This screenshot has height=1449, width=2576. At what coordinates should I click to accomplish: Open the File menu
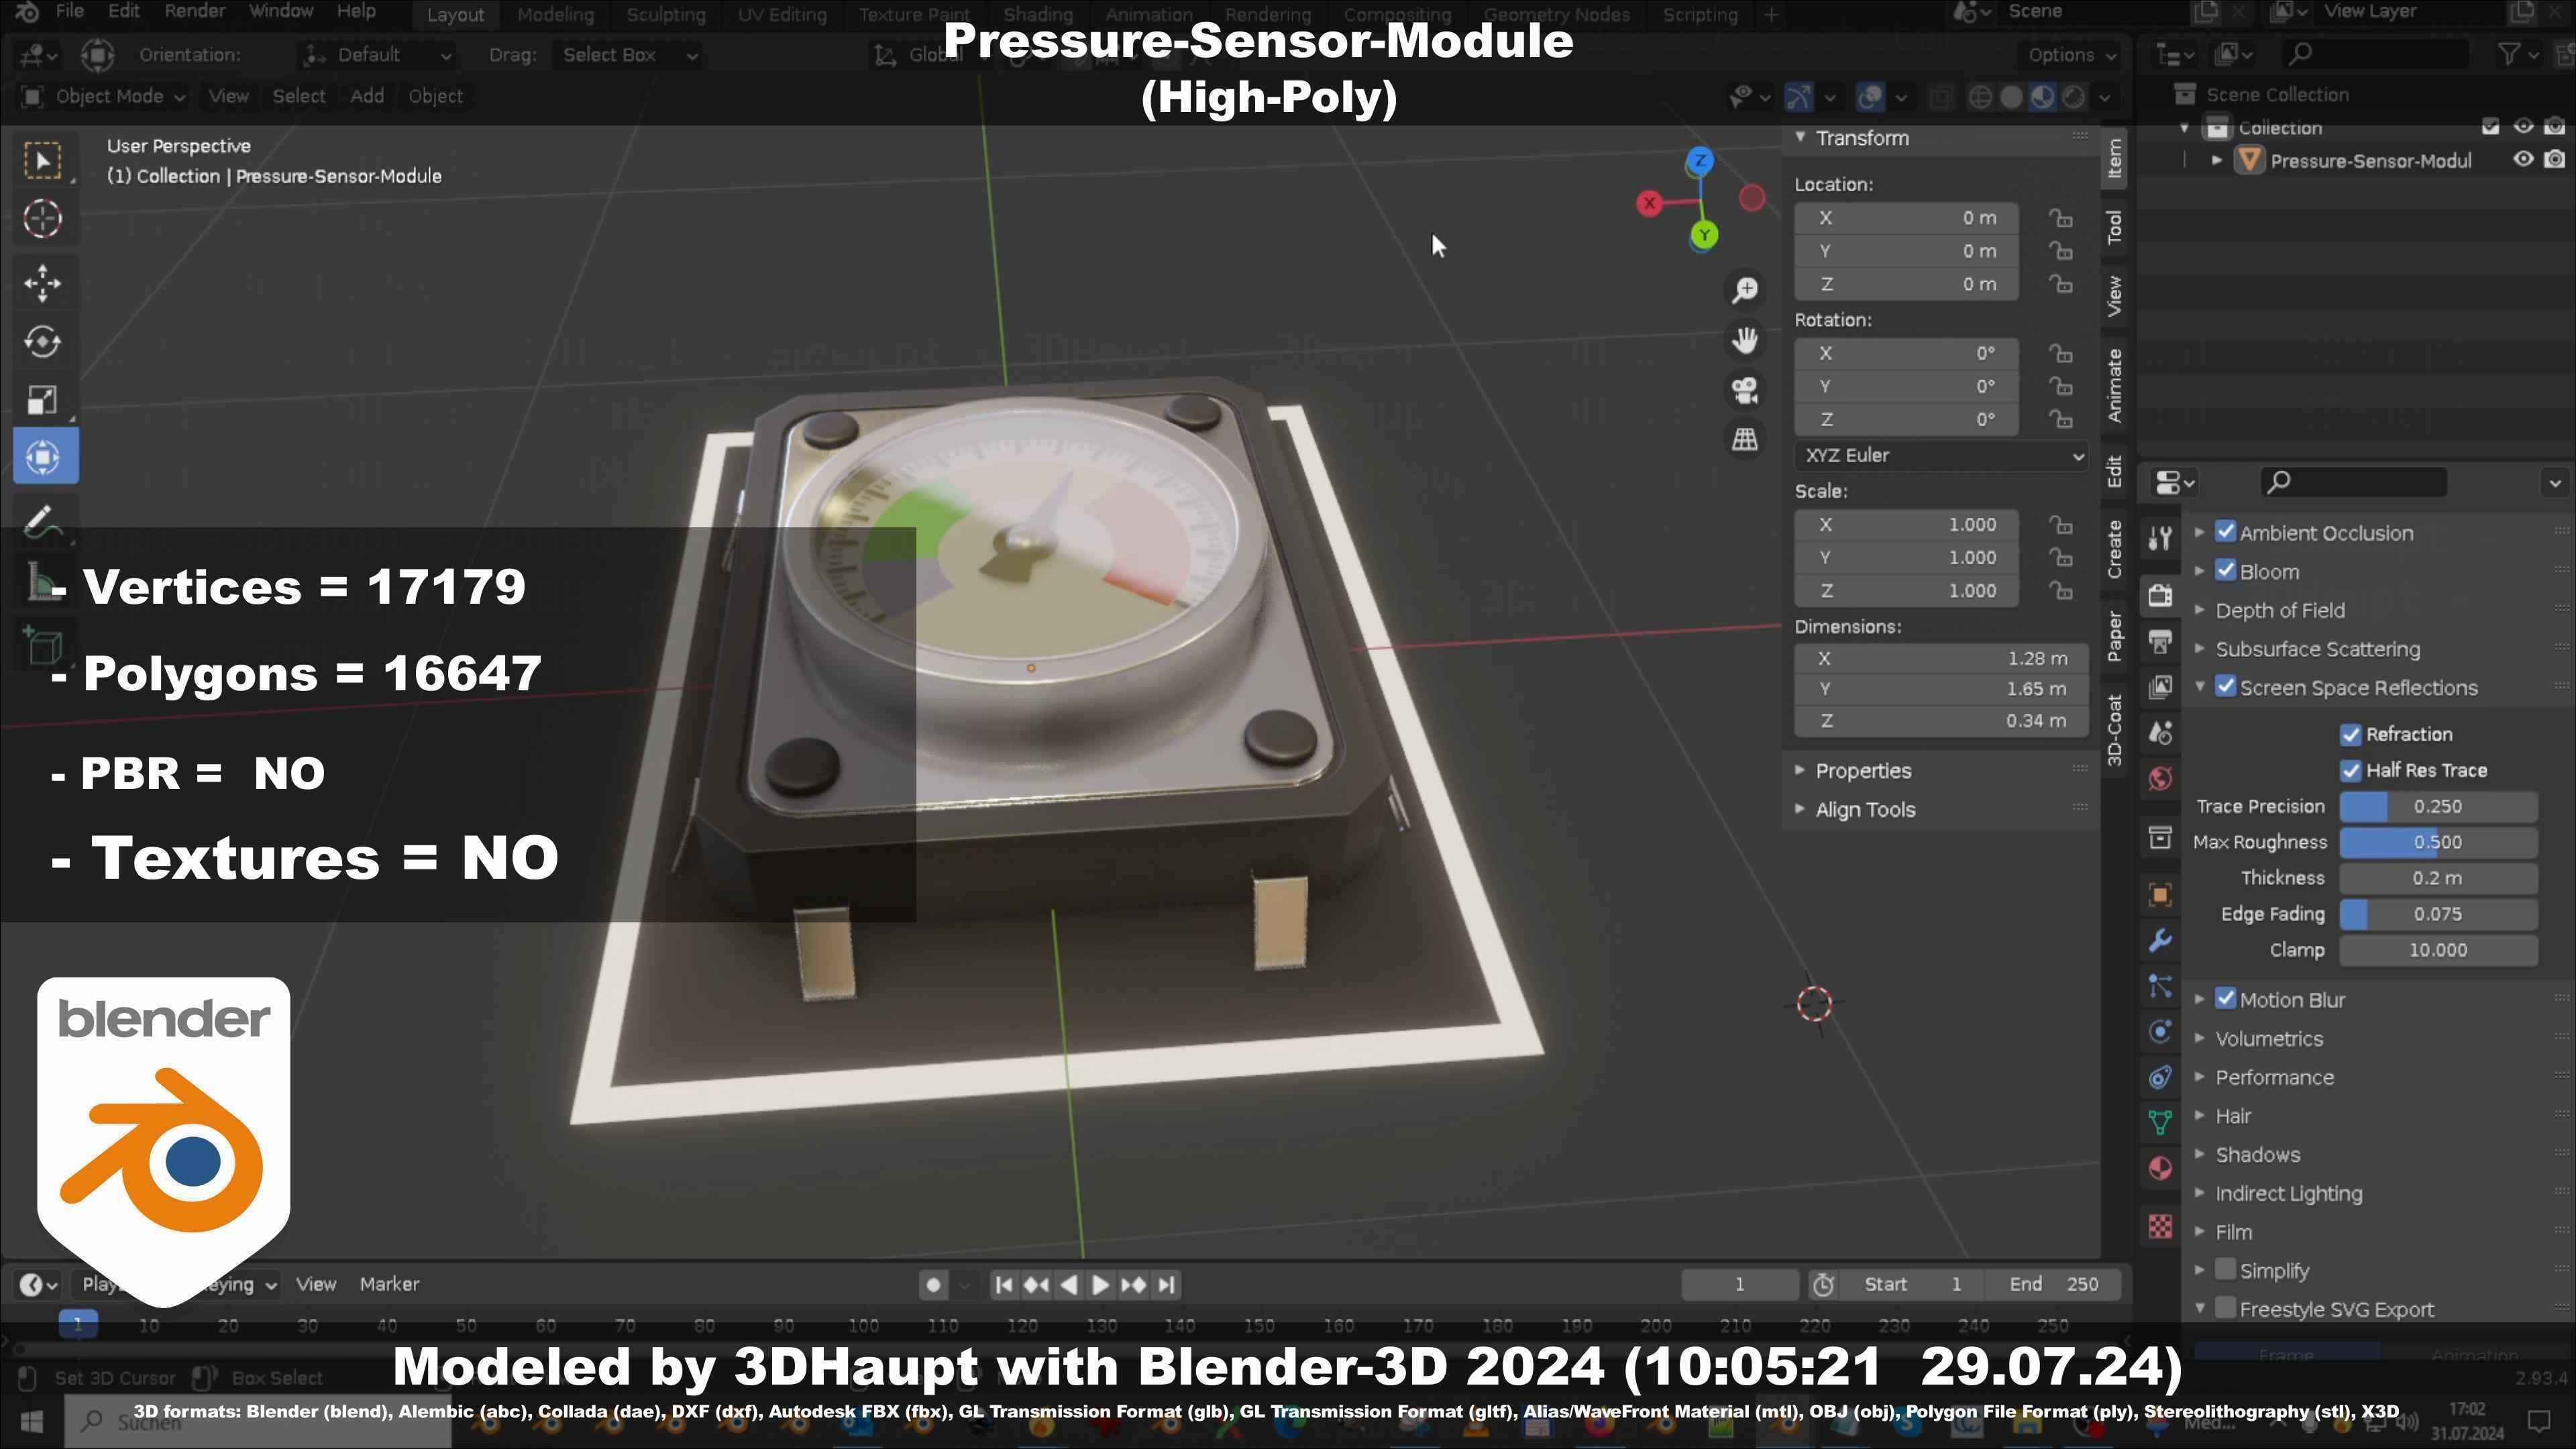pos(69,12)
